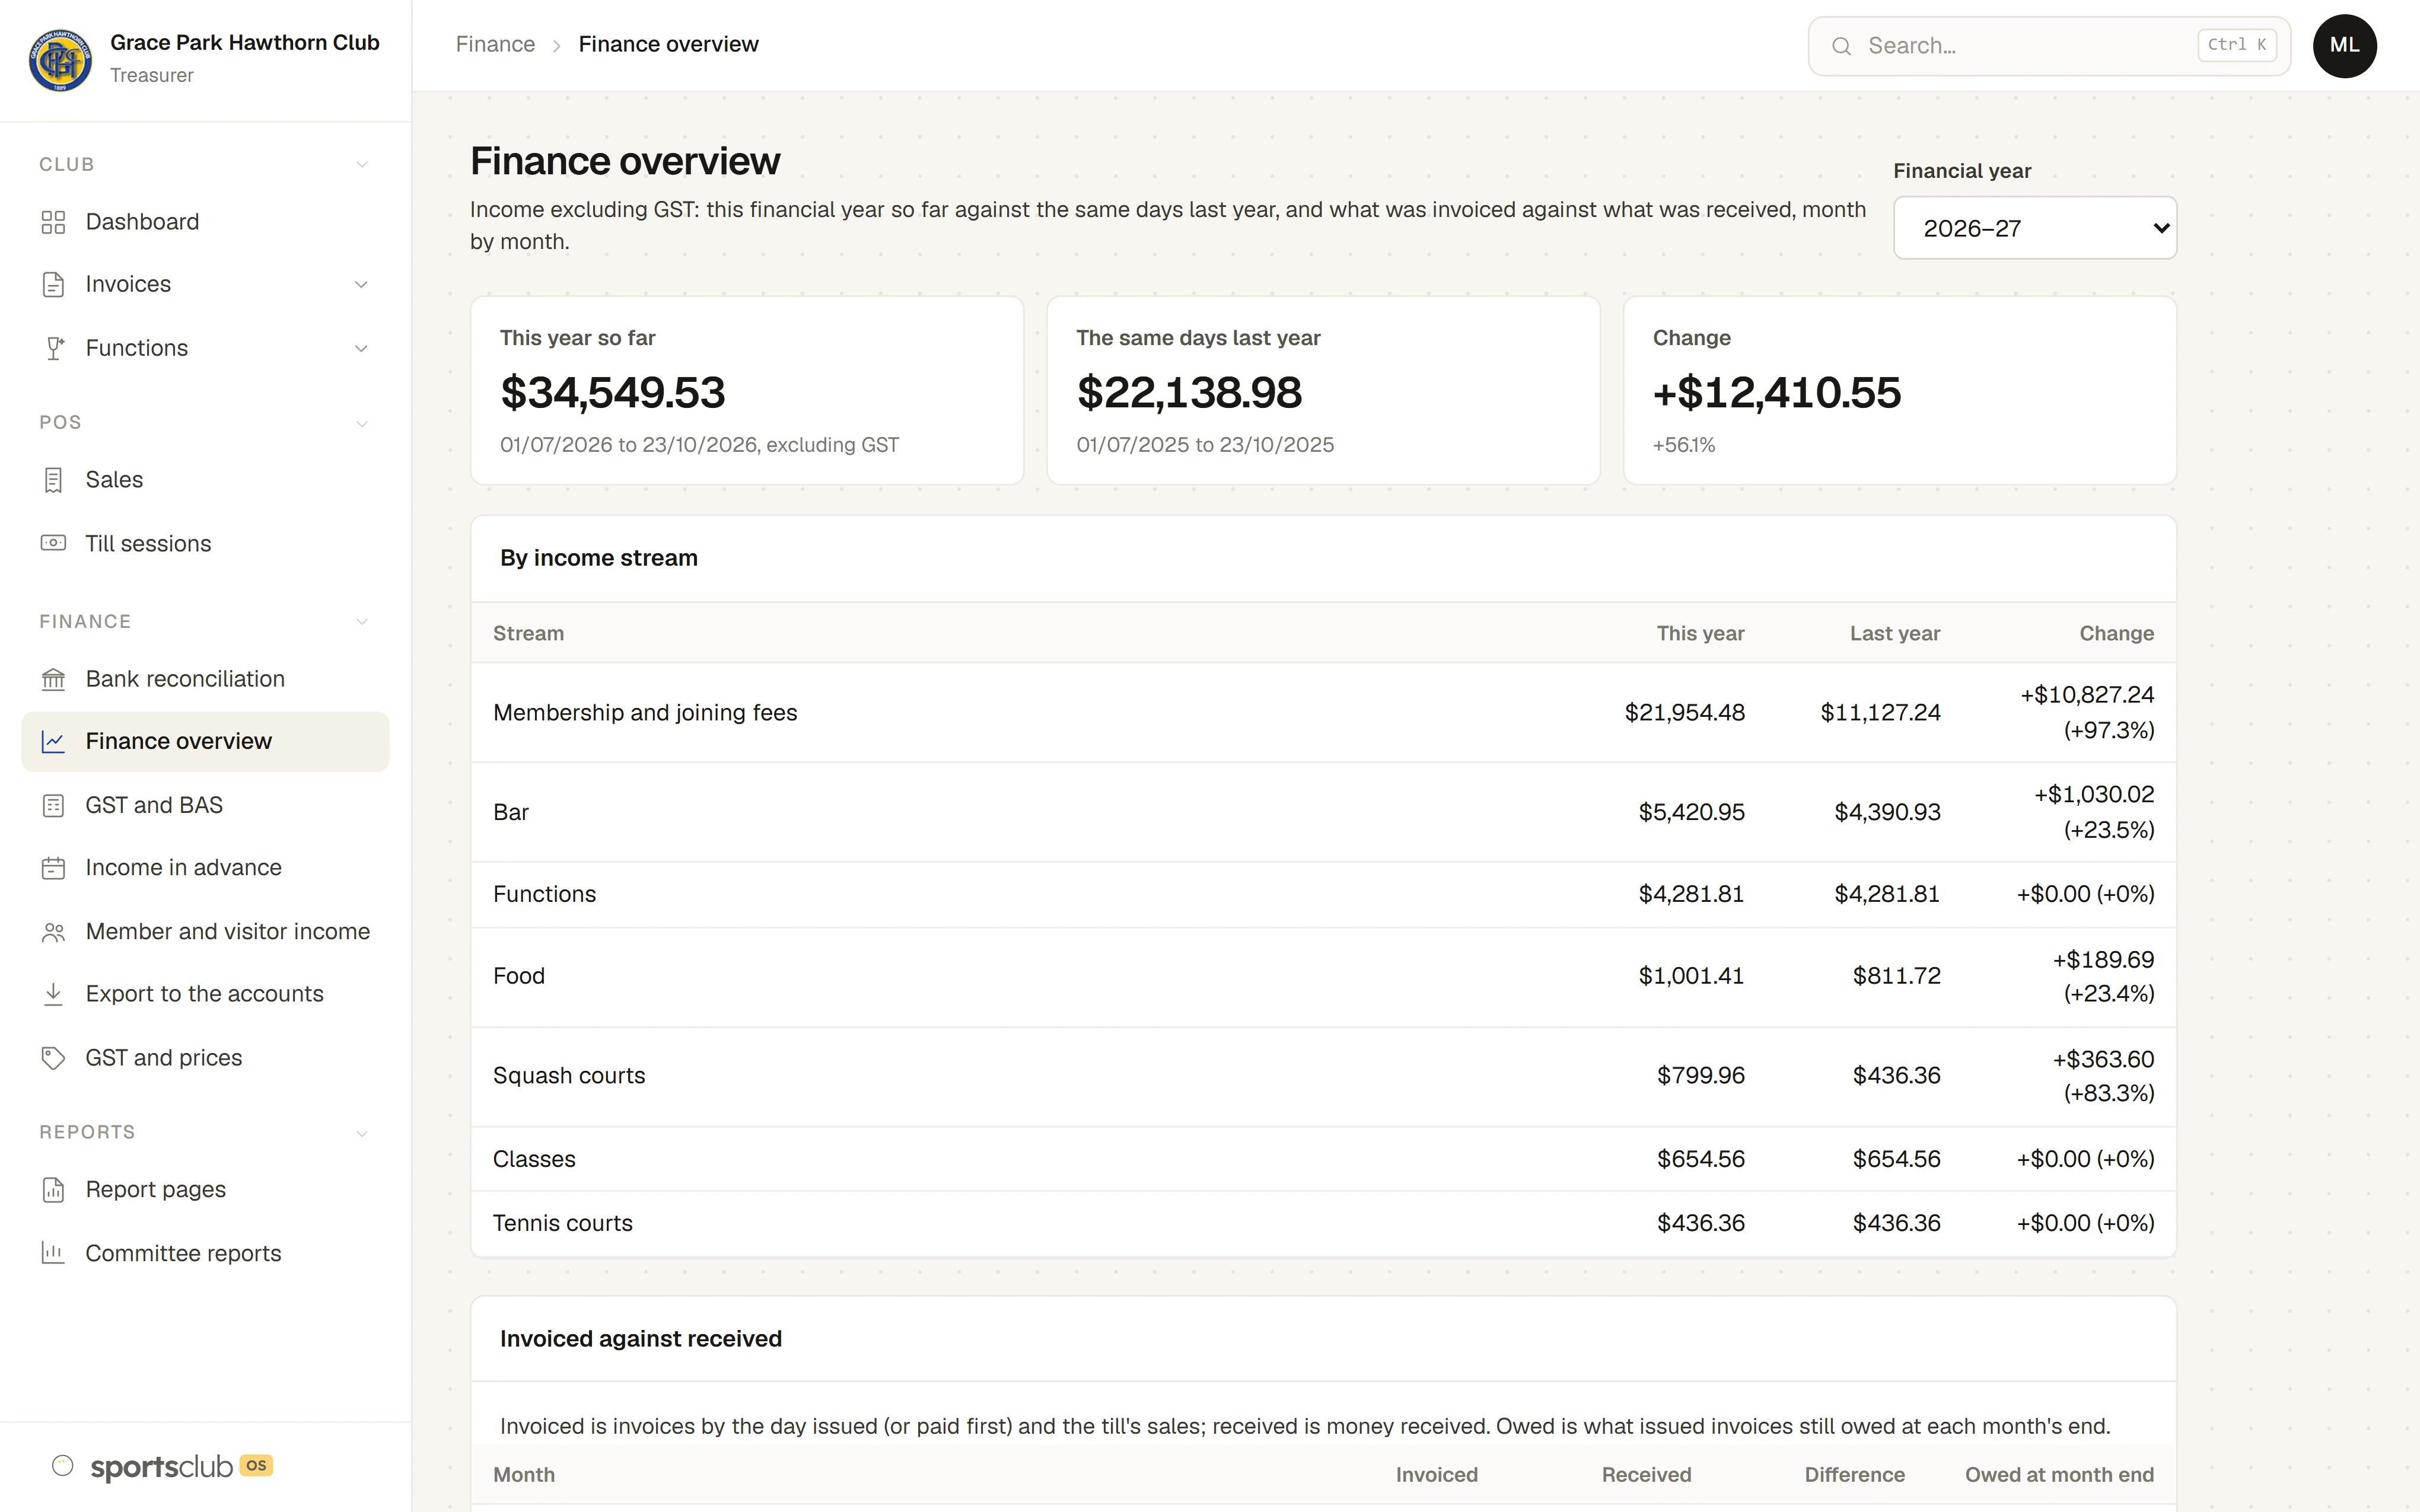This screenshot has width=2420, height=1512.
Task: Click the Finance breadcrumb link
Action: click(495, 44)
